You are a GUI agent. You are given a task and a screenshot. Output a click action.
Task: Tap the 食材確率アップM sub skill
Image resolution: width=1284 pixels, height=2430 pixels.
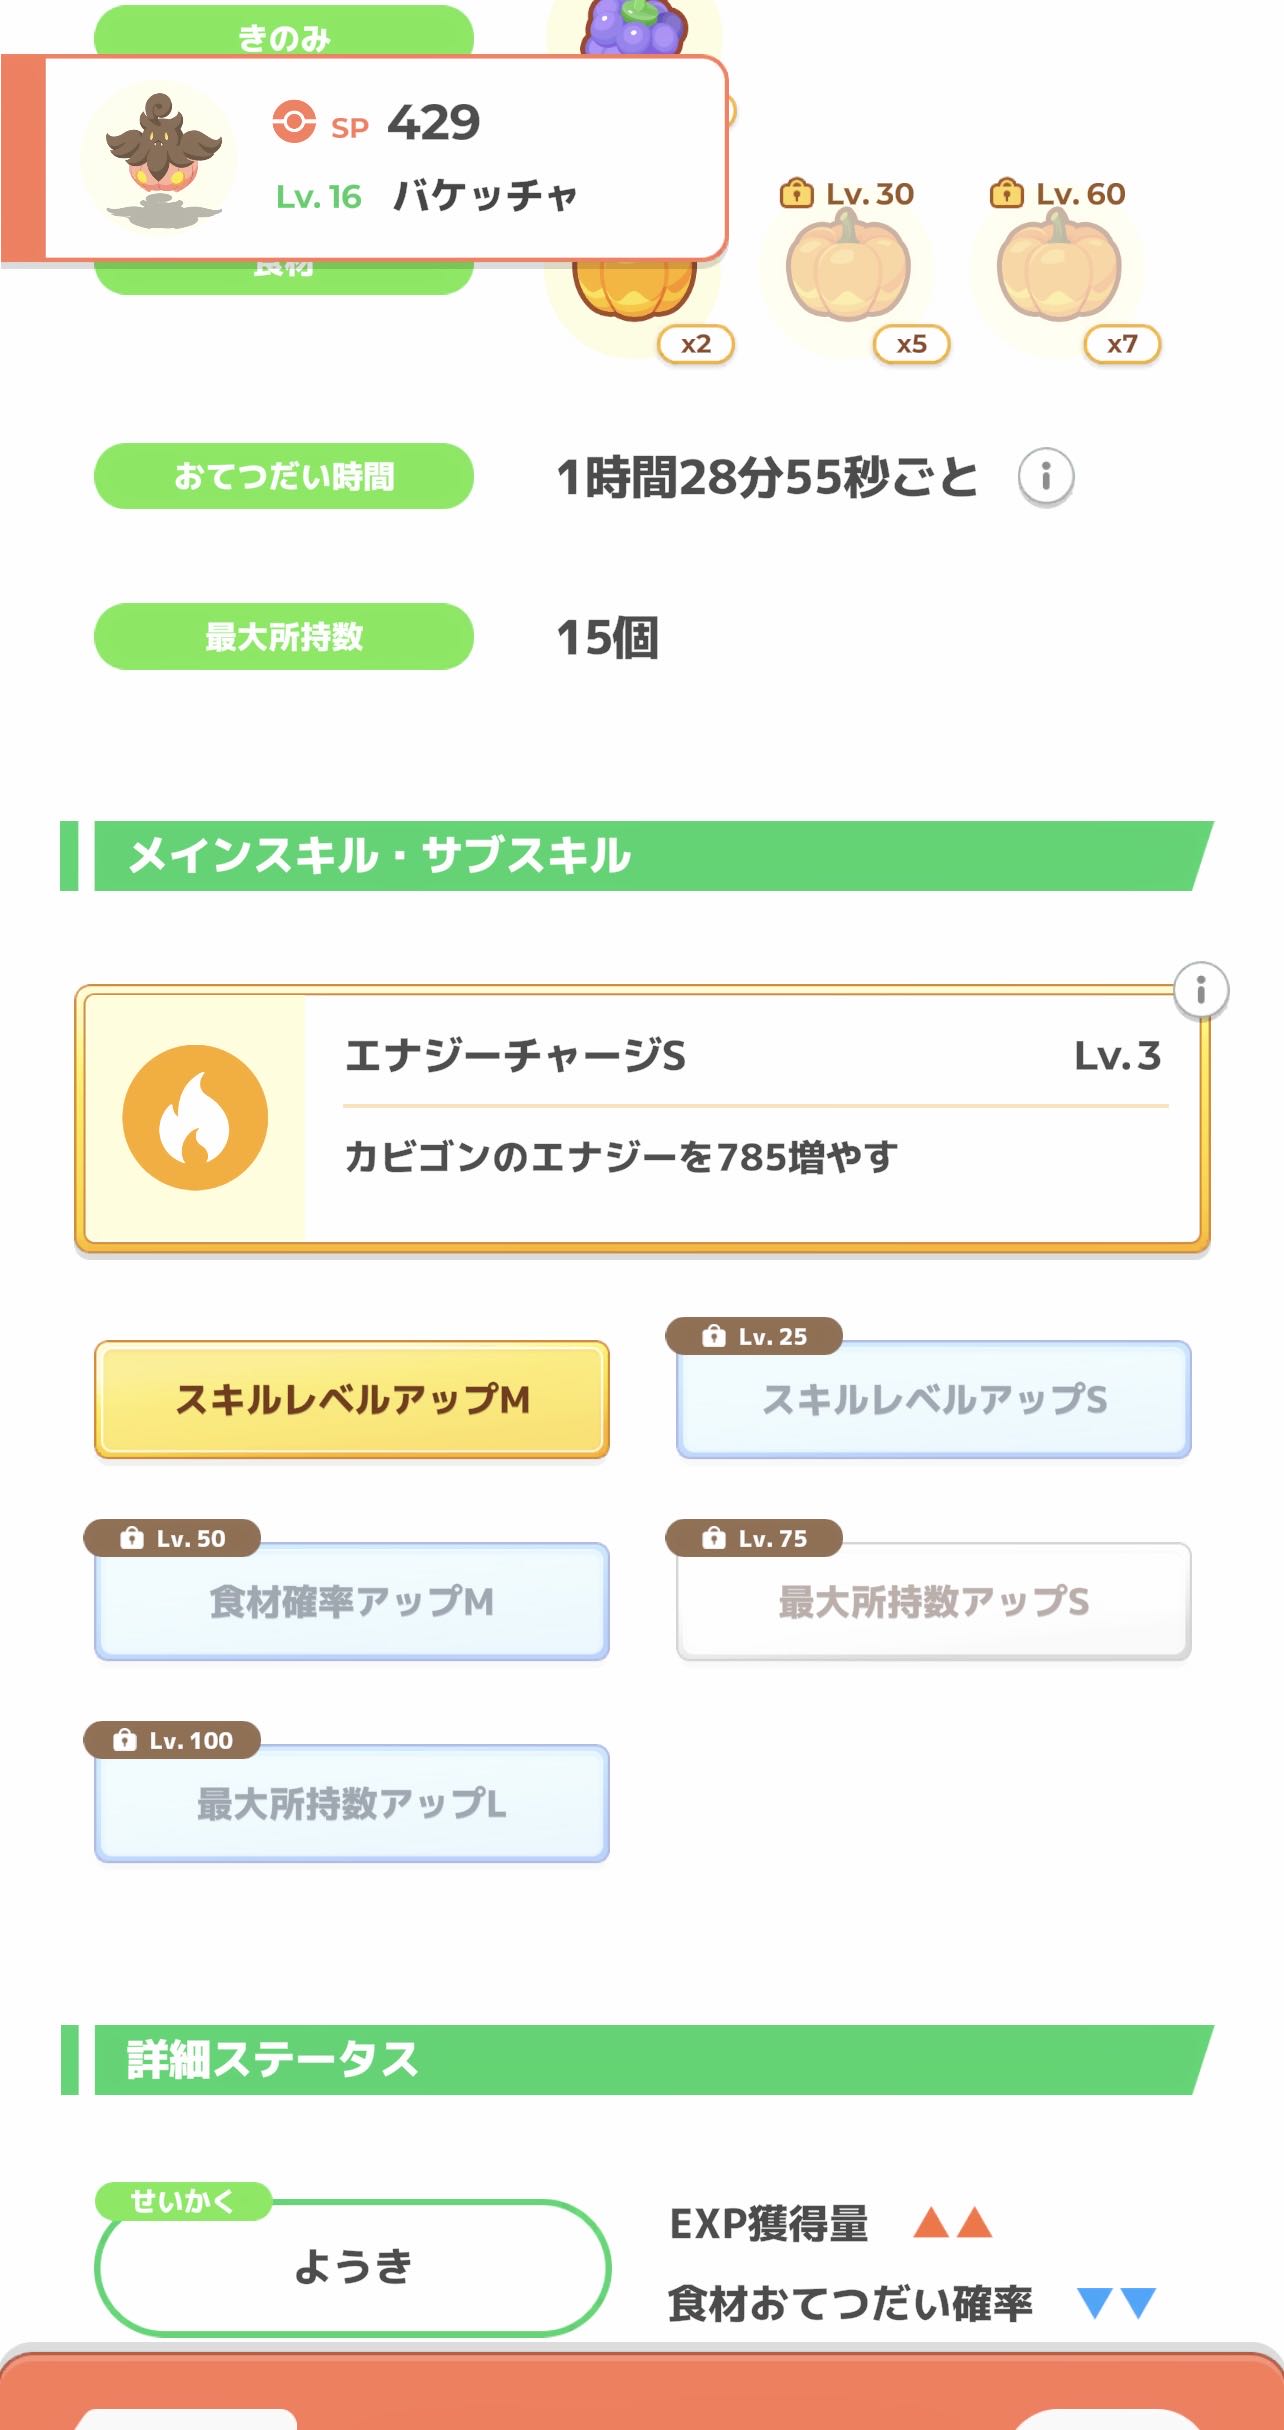click(352, 1601)
